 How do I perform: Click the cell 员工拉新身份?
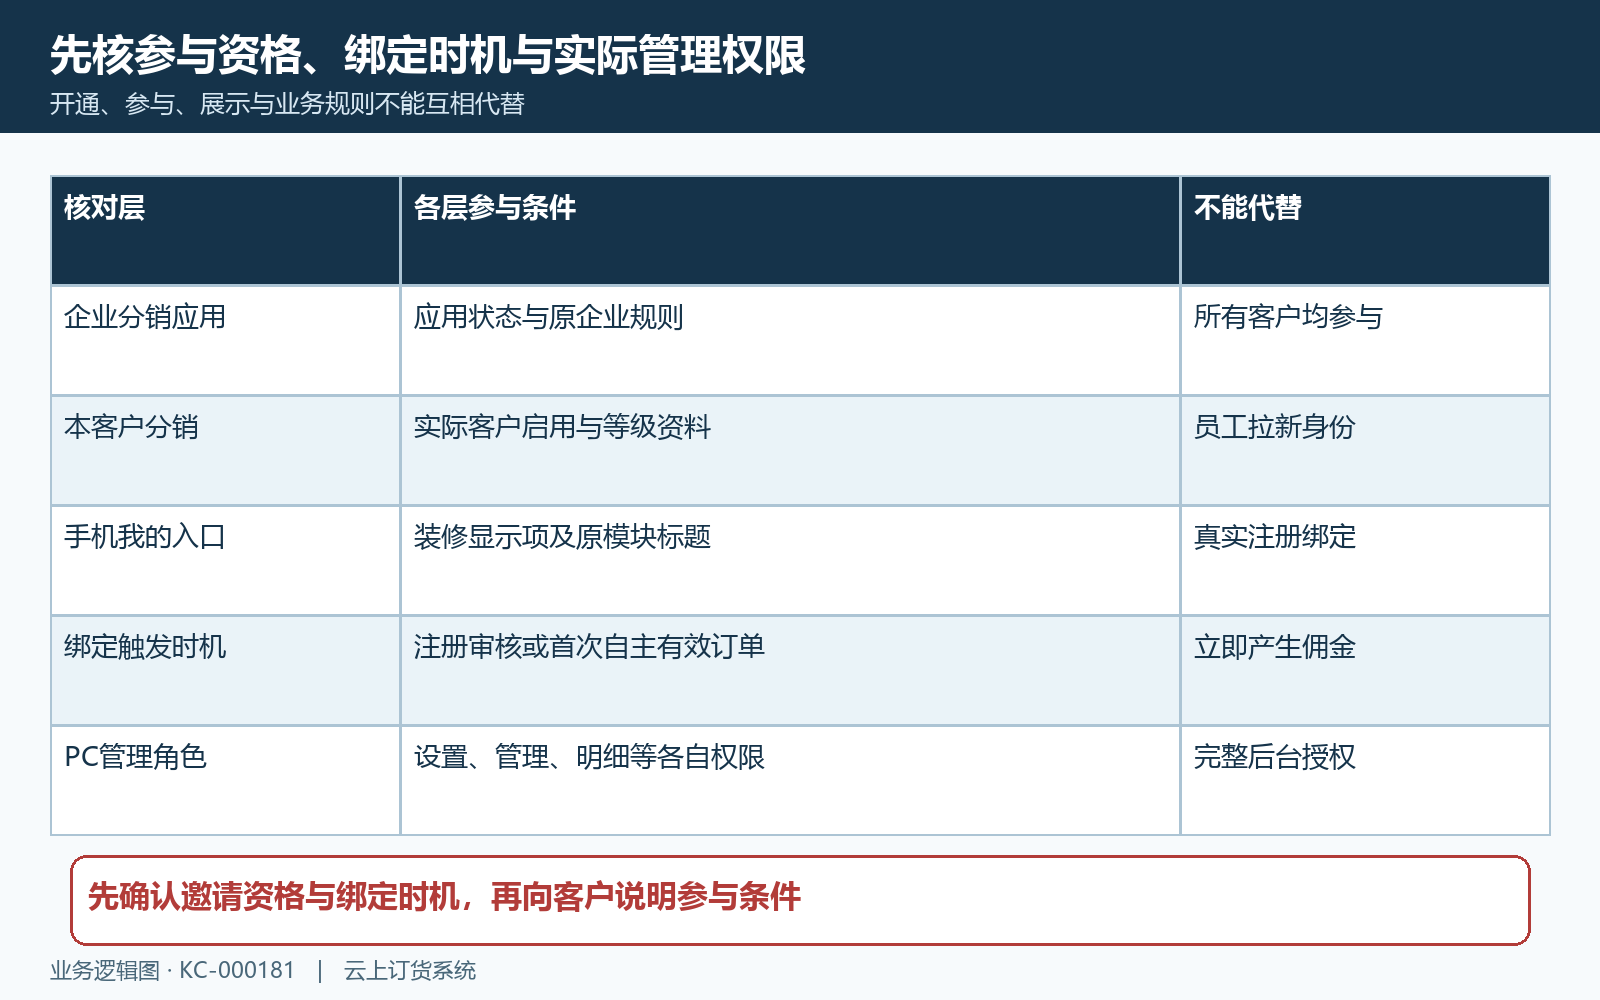tap(1365, 451)
